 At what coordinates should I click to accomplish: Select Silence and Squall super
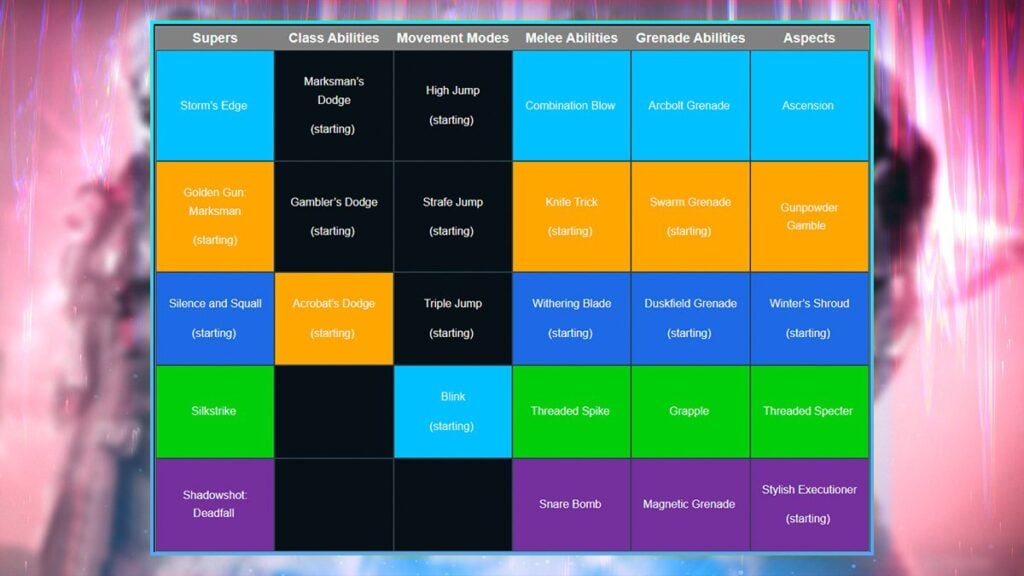(214, 318)
